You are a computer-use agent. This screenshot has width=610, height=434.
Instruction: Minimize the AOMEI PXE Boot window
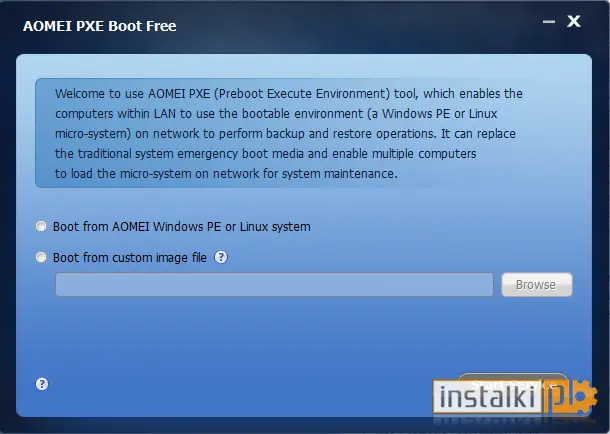[549, 22]
